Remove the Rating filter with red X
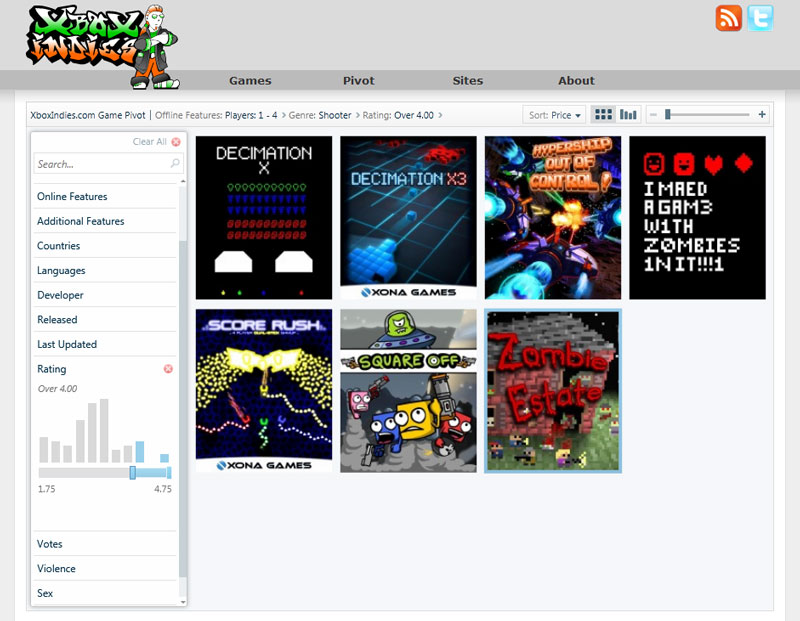This screenshot has width=800, height=621. point(168,368)
